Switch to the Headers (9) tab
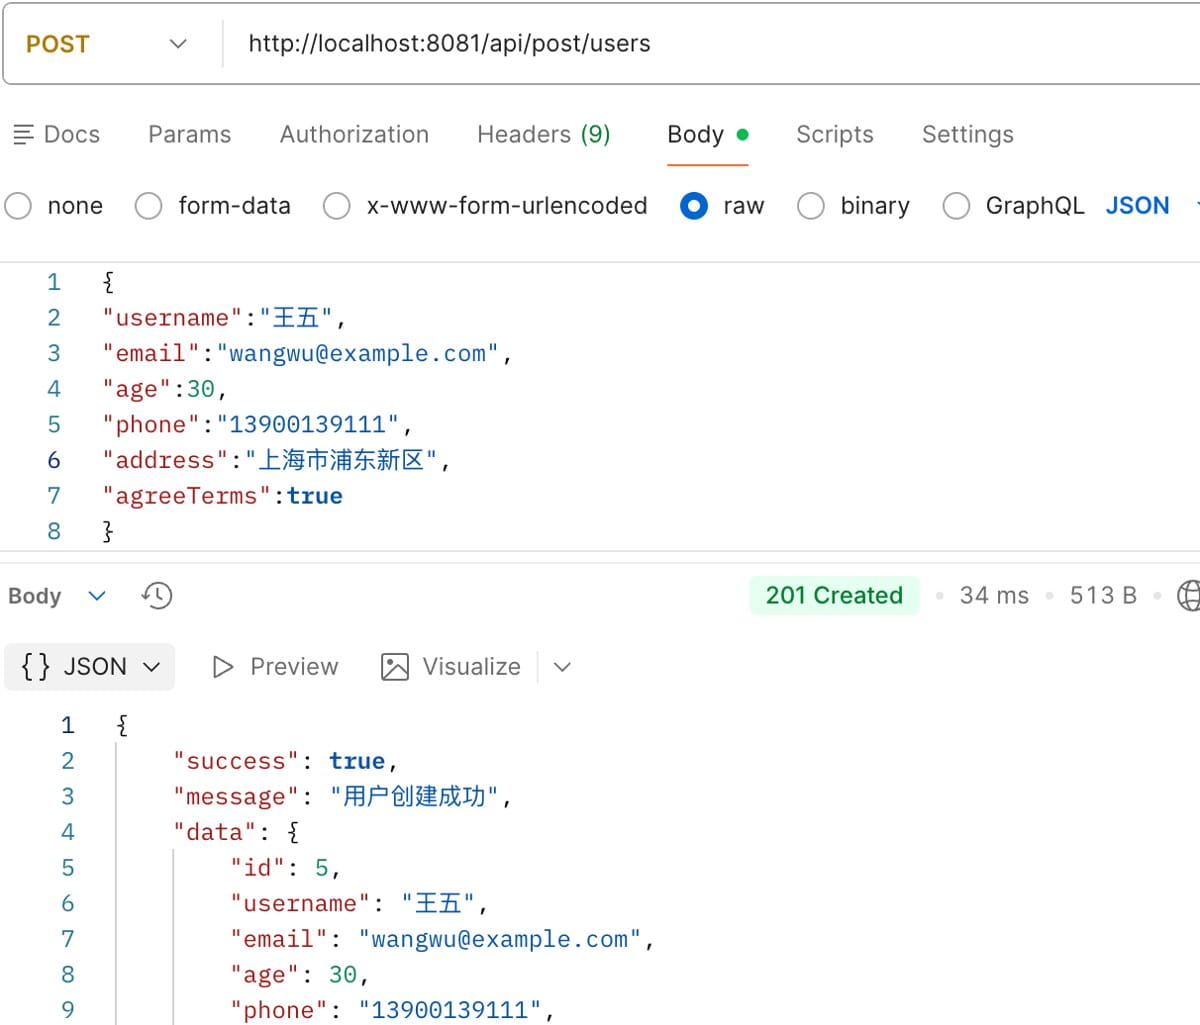The height and width of the screenshot is (1025, 1200). coord(543,135)
